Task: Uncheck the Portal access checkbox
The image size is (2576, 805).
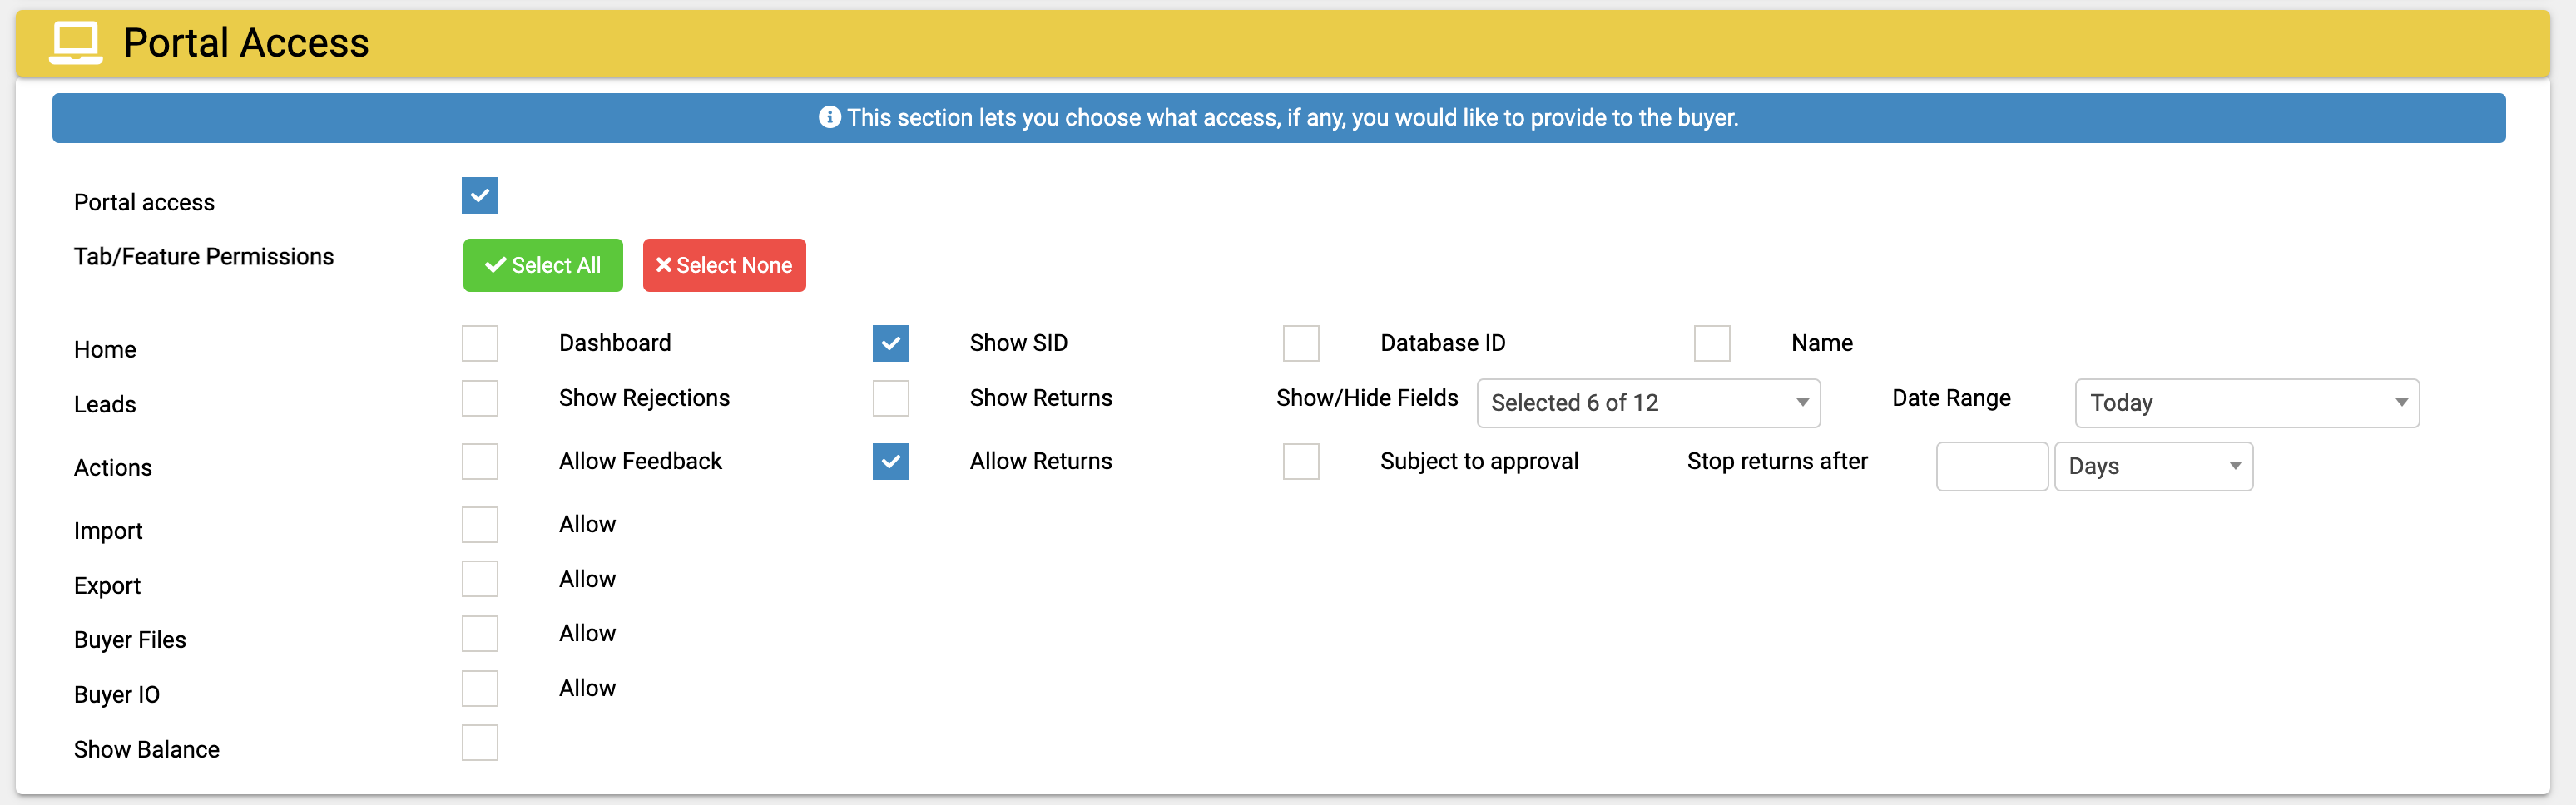Action: pos(480,196)
